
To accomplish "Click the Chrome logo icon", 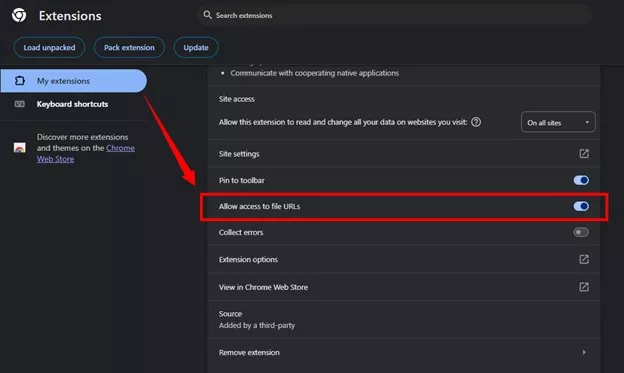I will tap(19, 15).
